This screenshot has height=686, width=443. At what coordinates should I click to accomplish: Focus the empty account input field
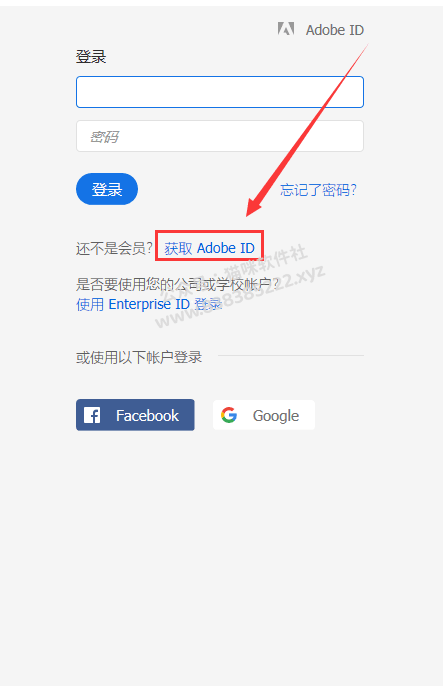pos(220,92)
